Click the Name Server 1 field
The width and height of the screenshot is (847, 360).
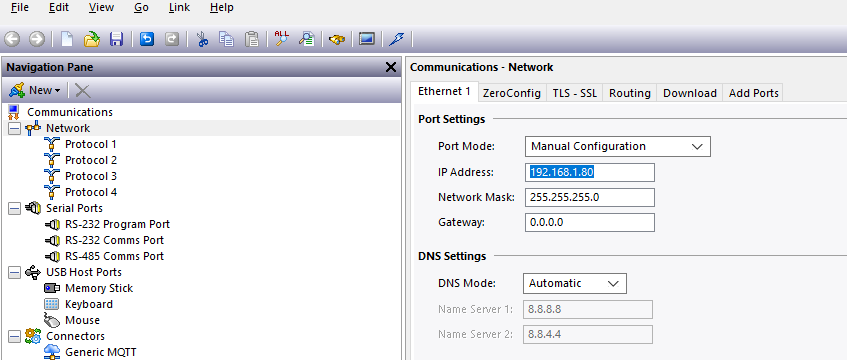click(x=588, y=310)
